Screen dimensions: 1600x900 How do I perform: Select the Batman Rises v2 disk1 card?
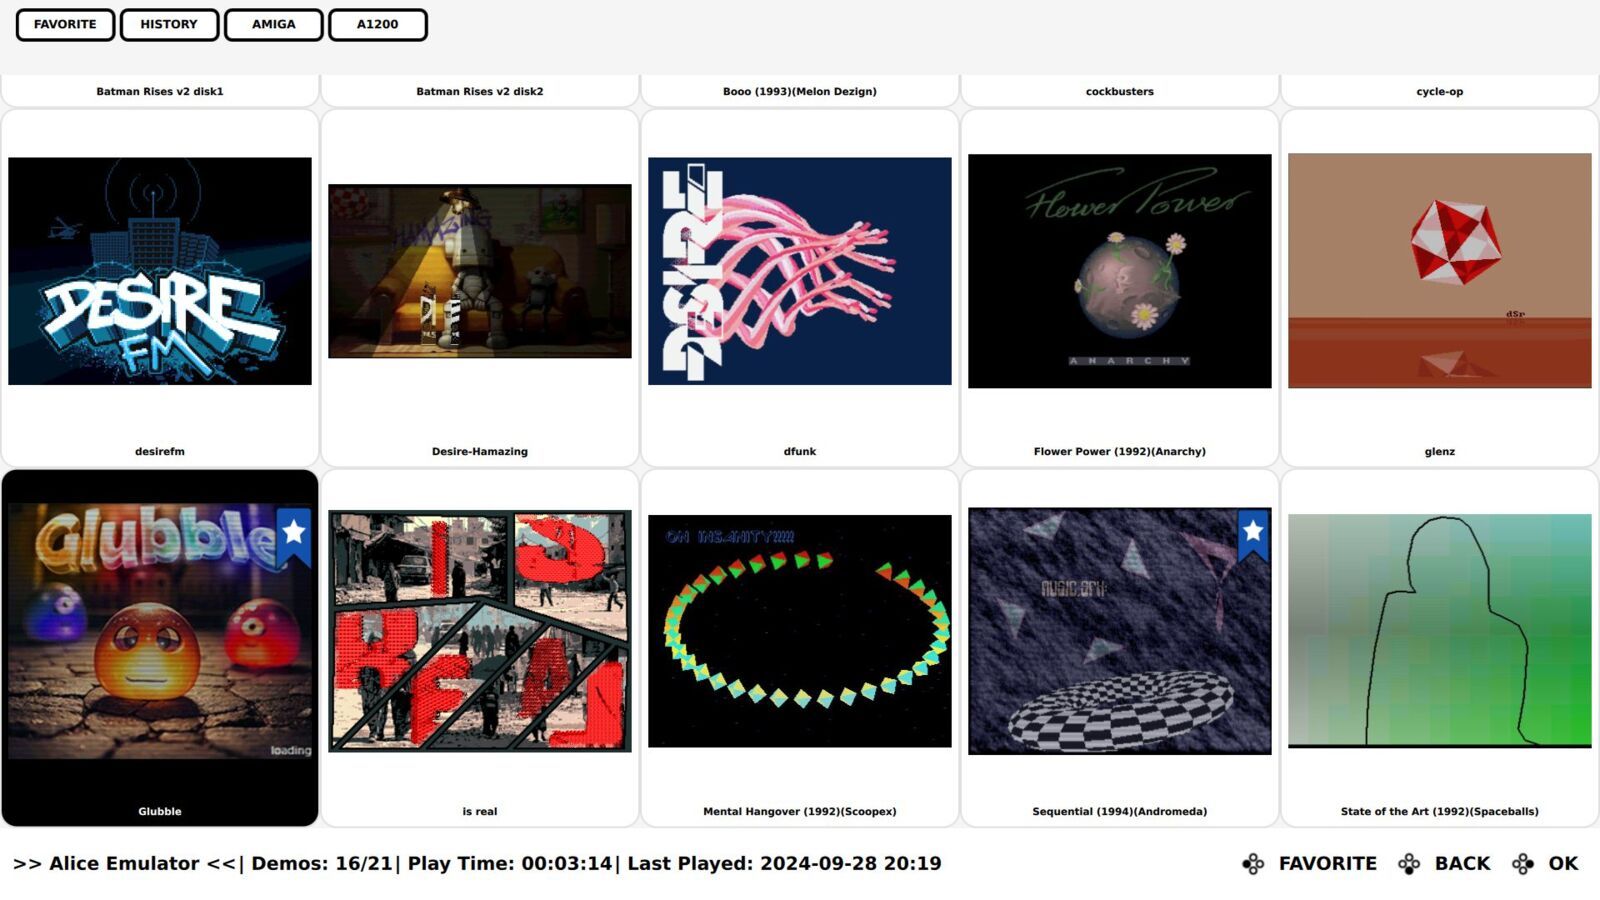160,91
